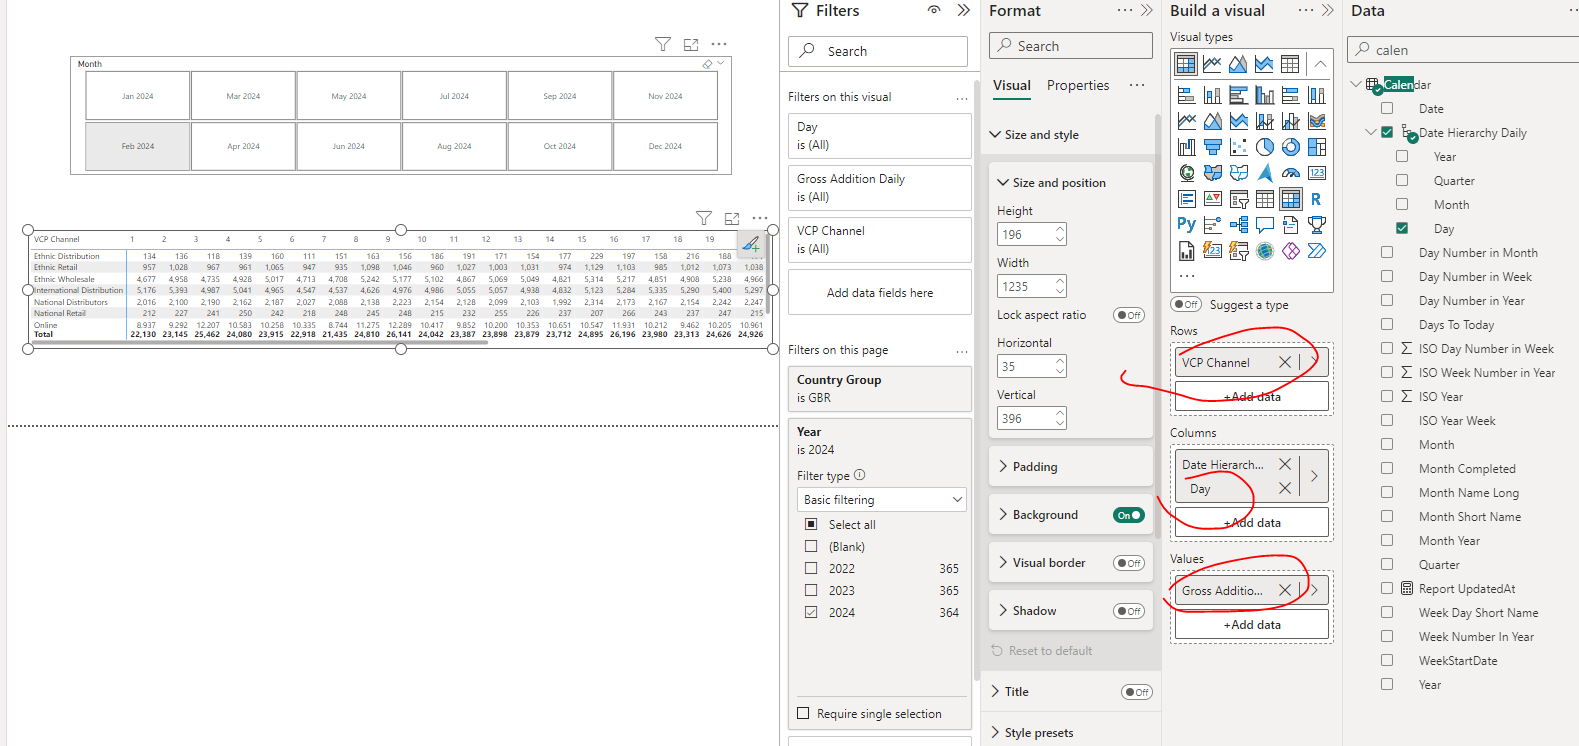Remove VCP Channel from Rows
This screenshot has width=1579, height=746.
point(1285,362)
